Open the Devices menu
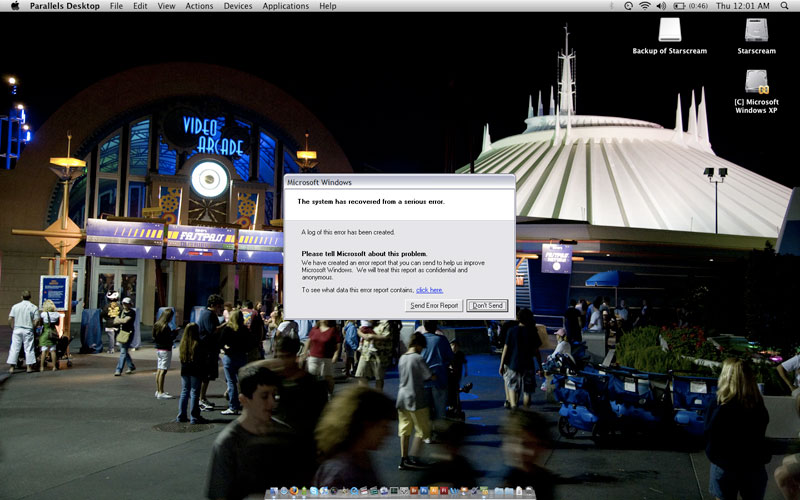The height and width of the screenshot is (500, 800). coord(238,6)
